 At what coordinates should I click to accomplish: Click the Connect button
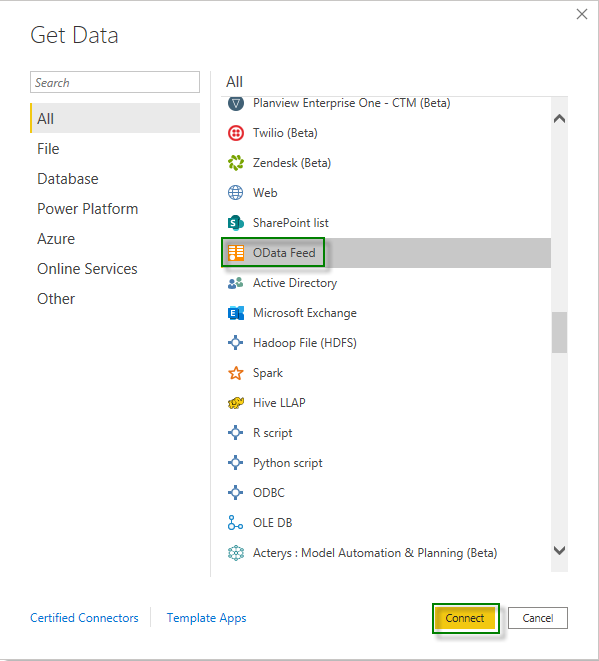(x=465, y=618)
